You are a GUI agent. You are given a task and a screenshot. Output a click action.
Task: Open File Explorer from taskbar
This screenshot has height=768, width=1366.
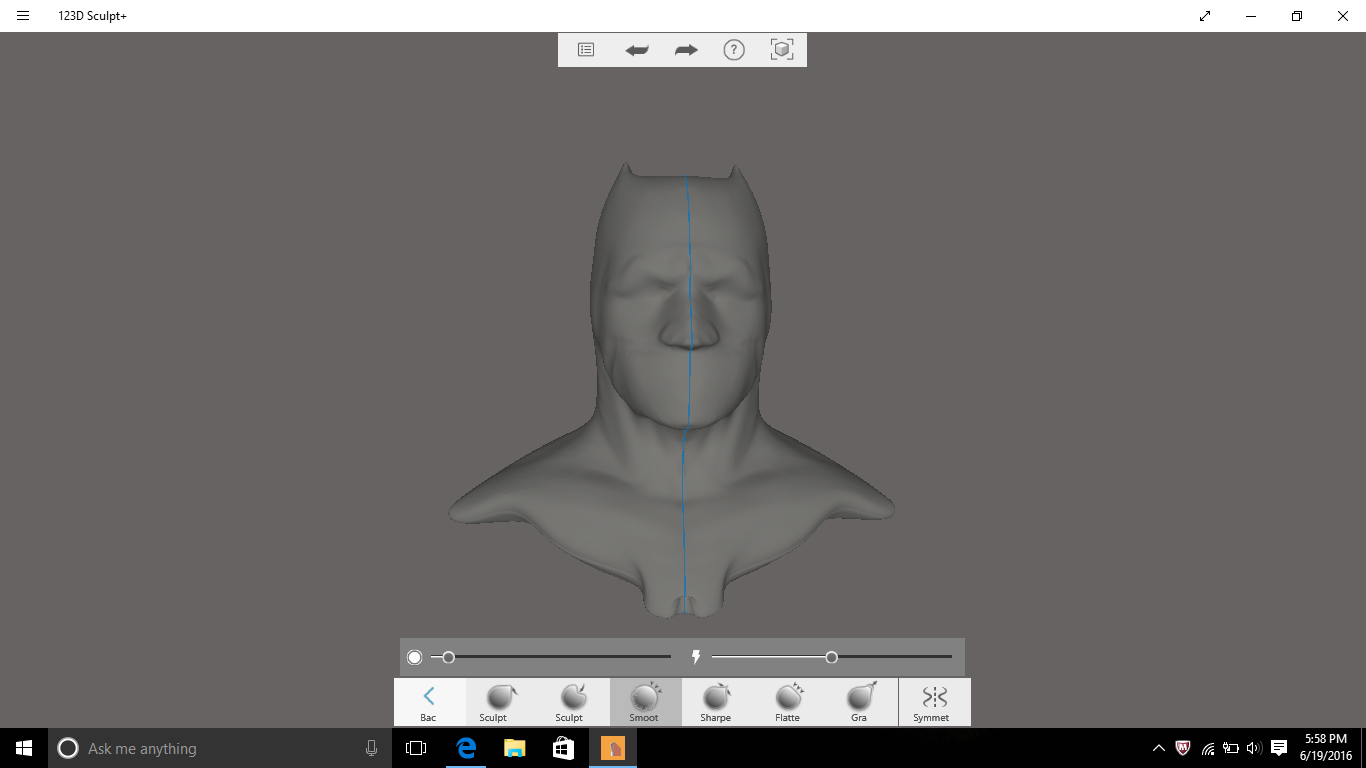pyautogui.click(x=514, y=748)
